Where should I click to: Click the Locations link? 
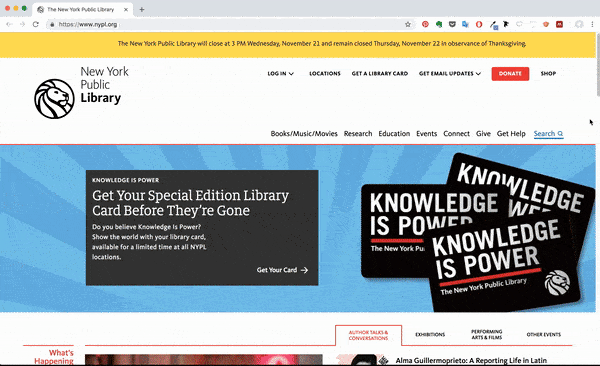324,74
